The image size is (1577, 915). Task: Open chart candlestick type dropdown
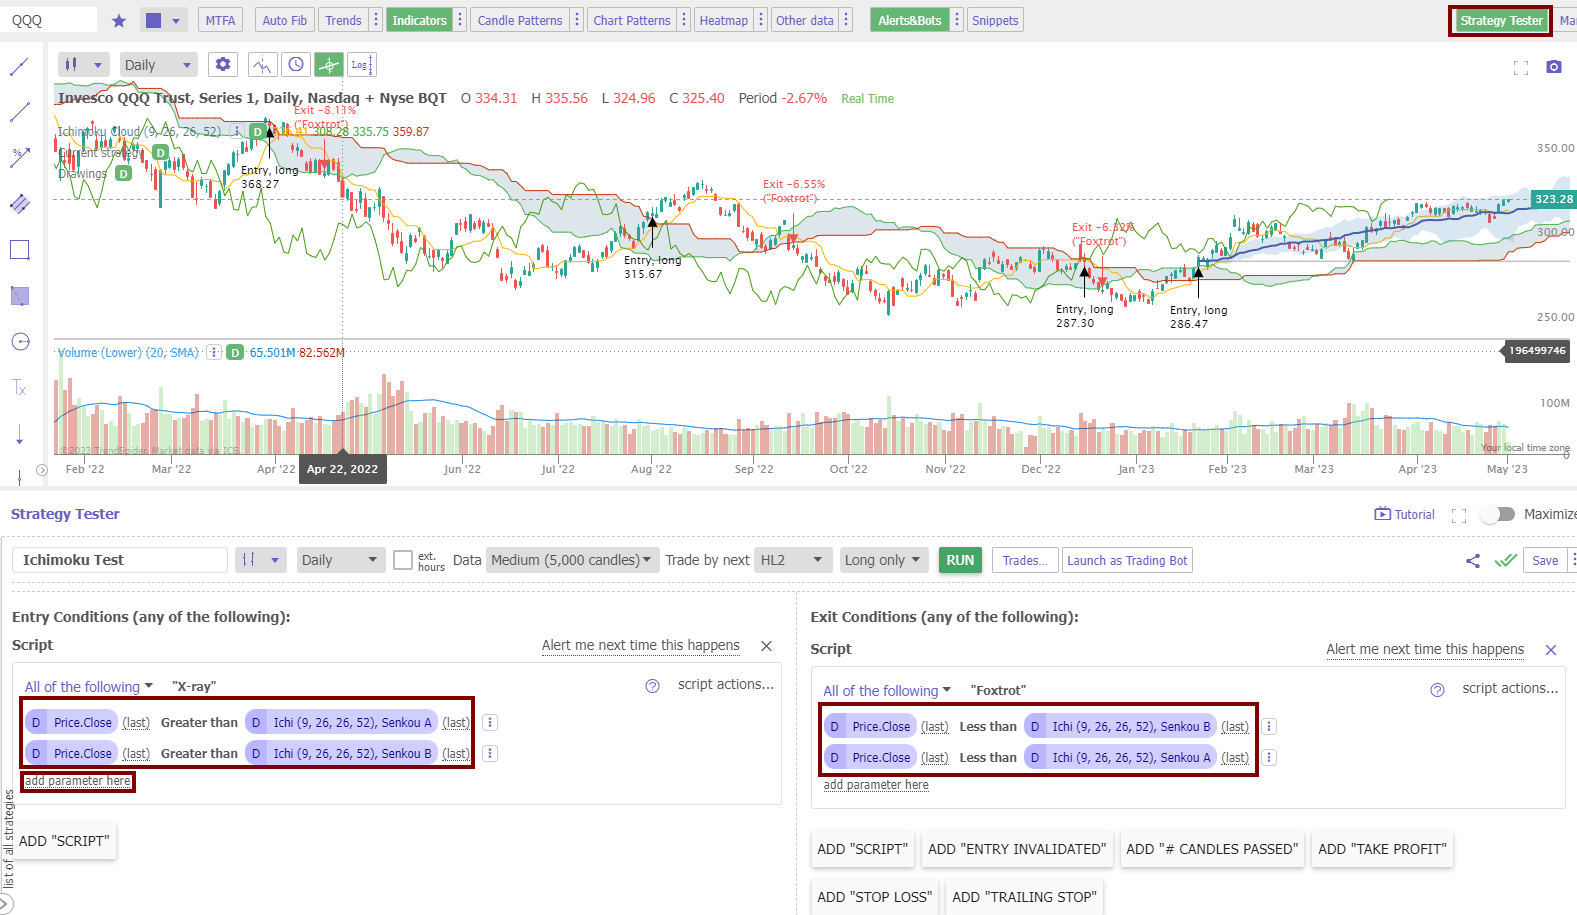click(84, 65)
